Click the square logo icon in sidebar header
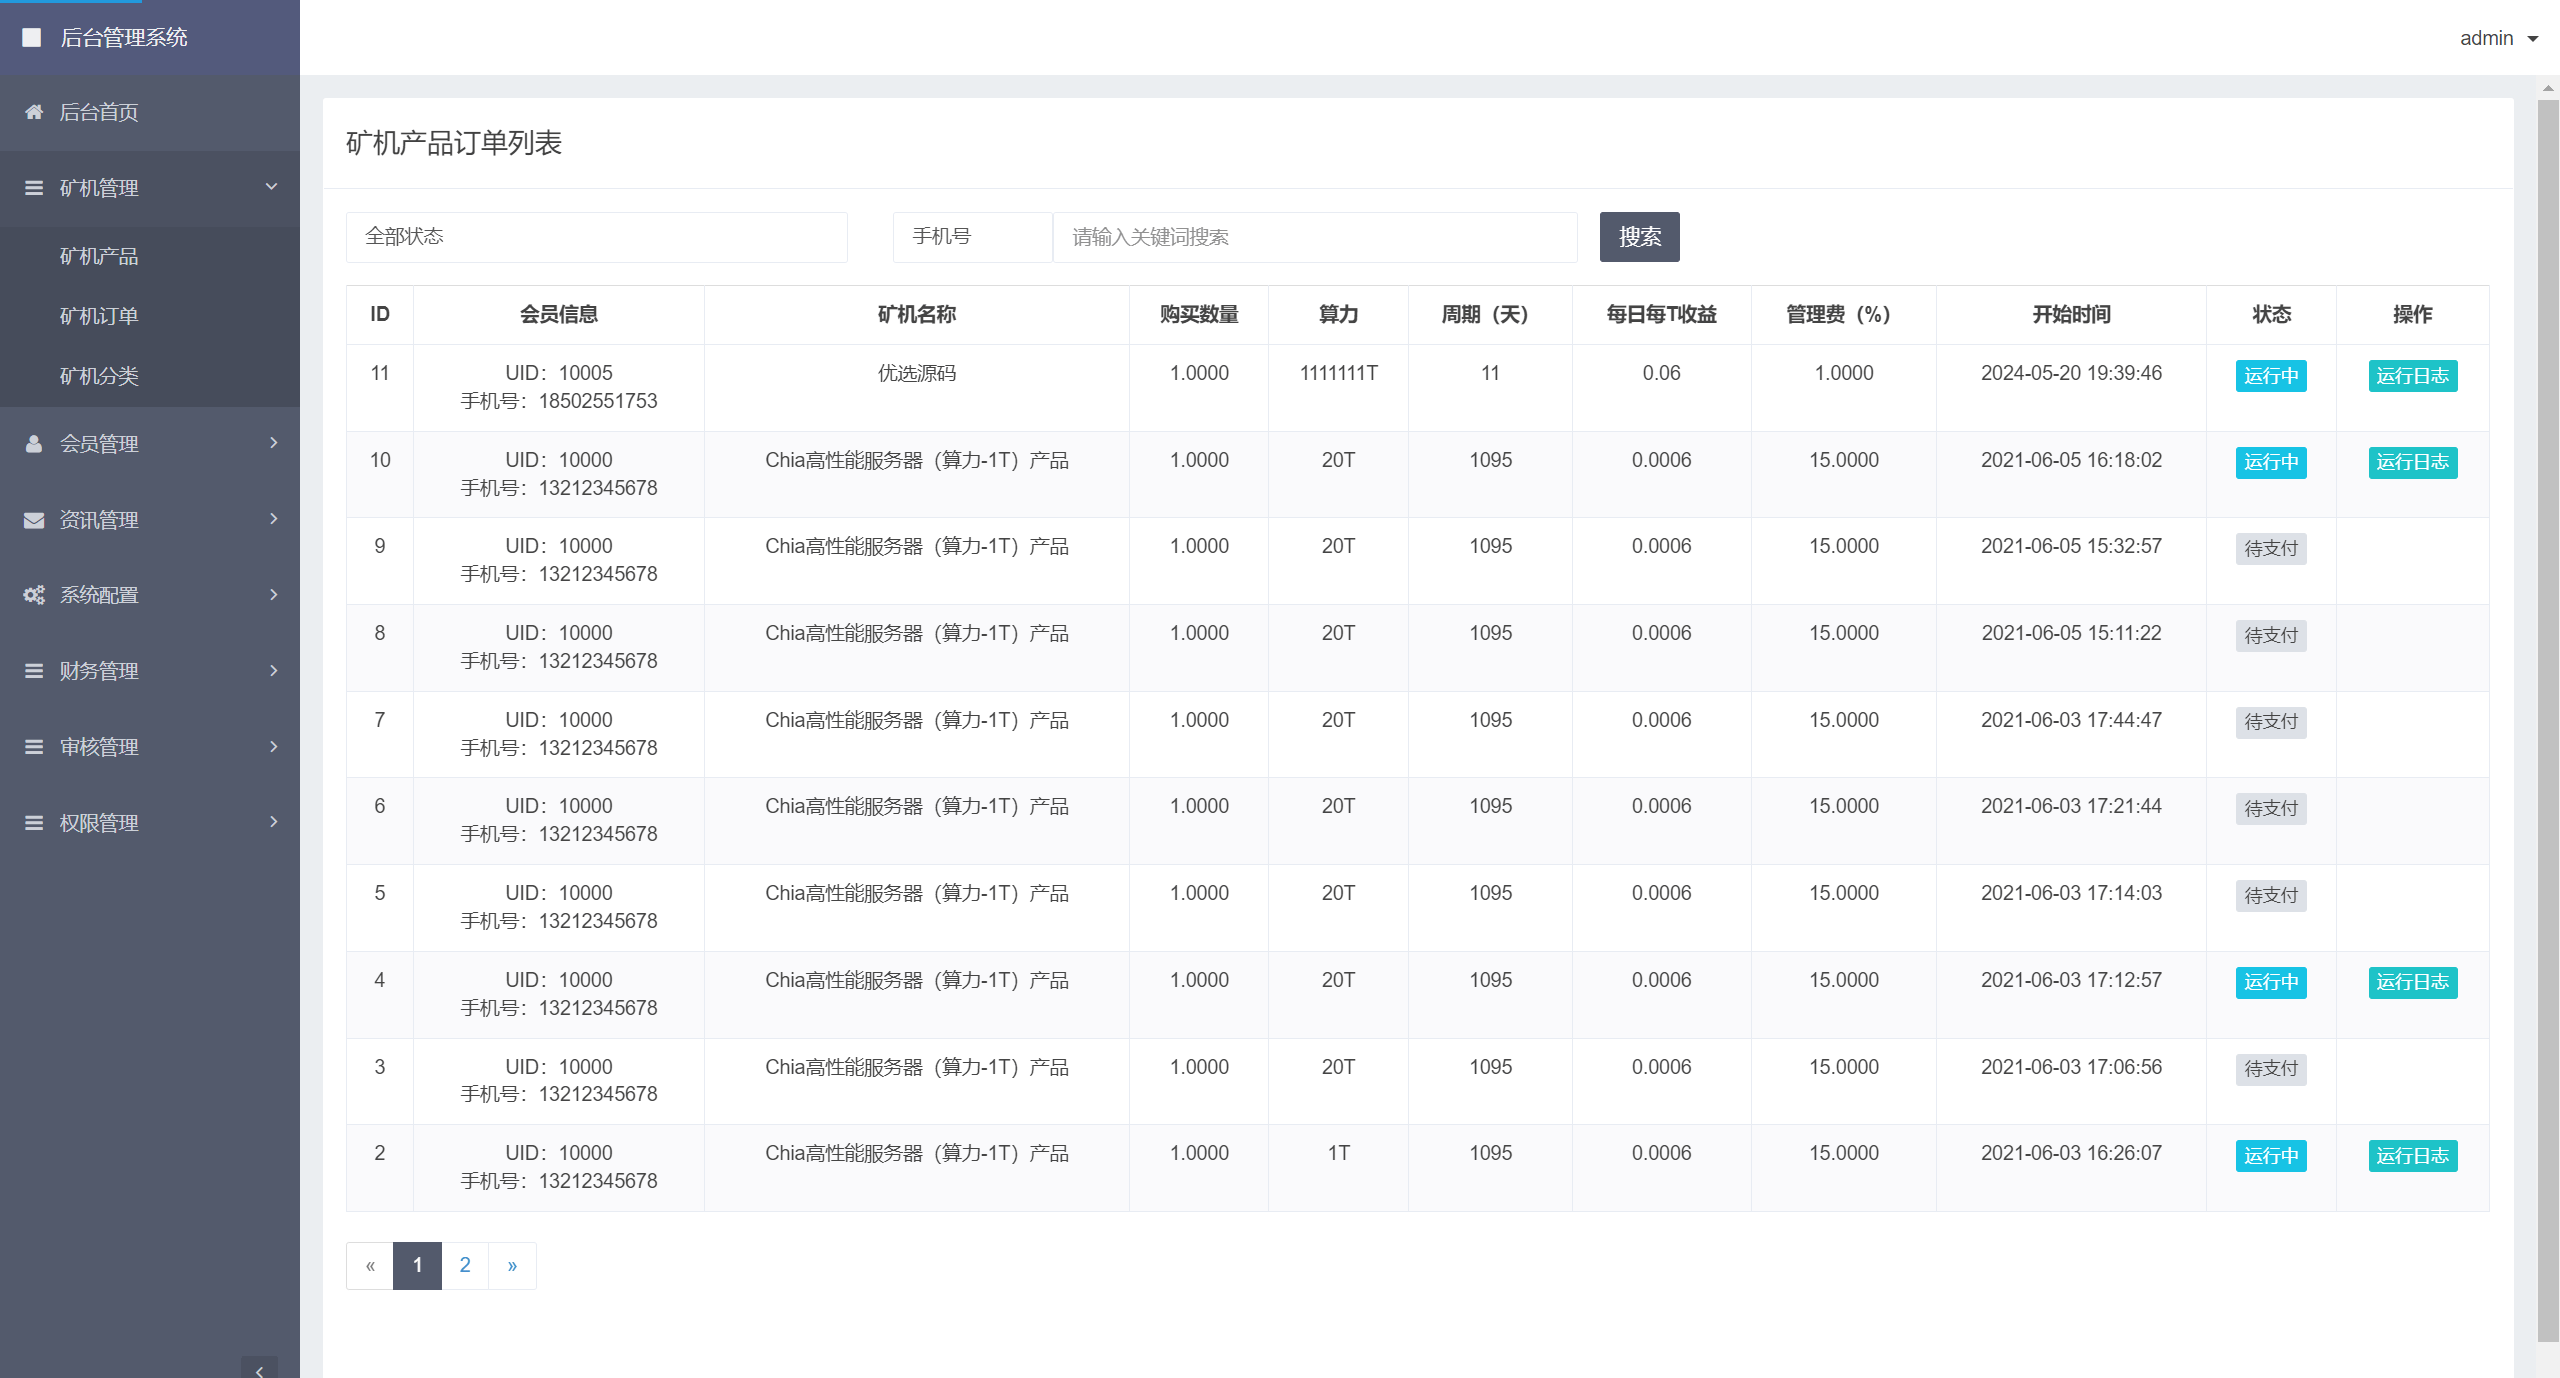This screenshot has height=1378, width=2560. pos(32,38)
